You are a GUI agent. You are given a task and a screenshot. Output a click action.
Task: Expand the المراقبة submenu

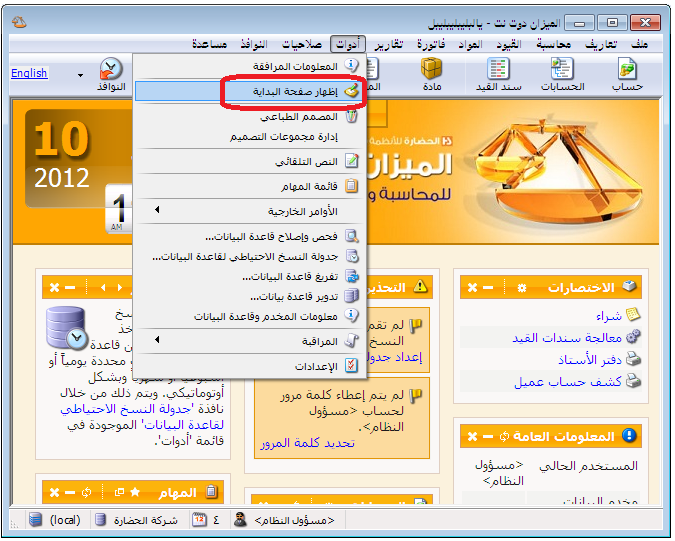point(250,341)
